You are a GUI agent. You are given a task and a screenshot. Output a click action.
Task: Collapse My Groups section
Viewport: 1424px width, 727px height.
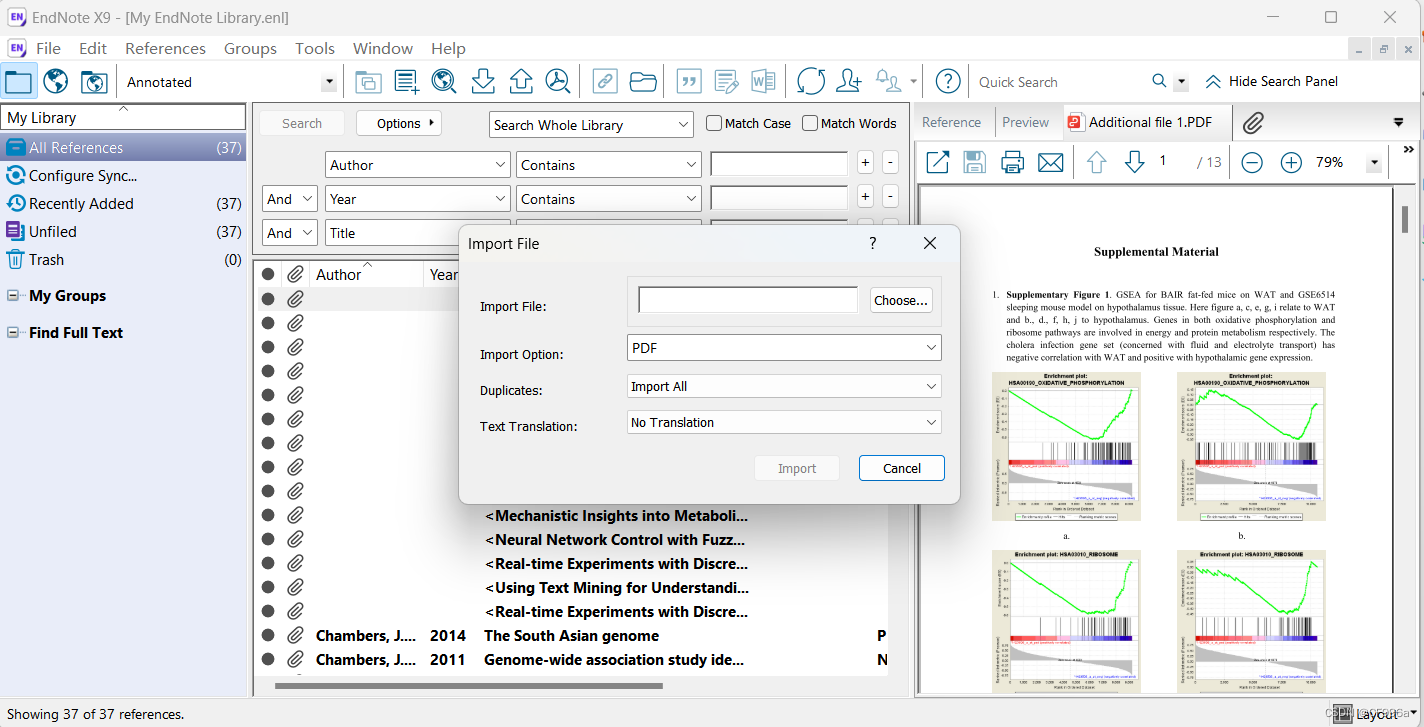click(x=12, y=296)
